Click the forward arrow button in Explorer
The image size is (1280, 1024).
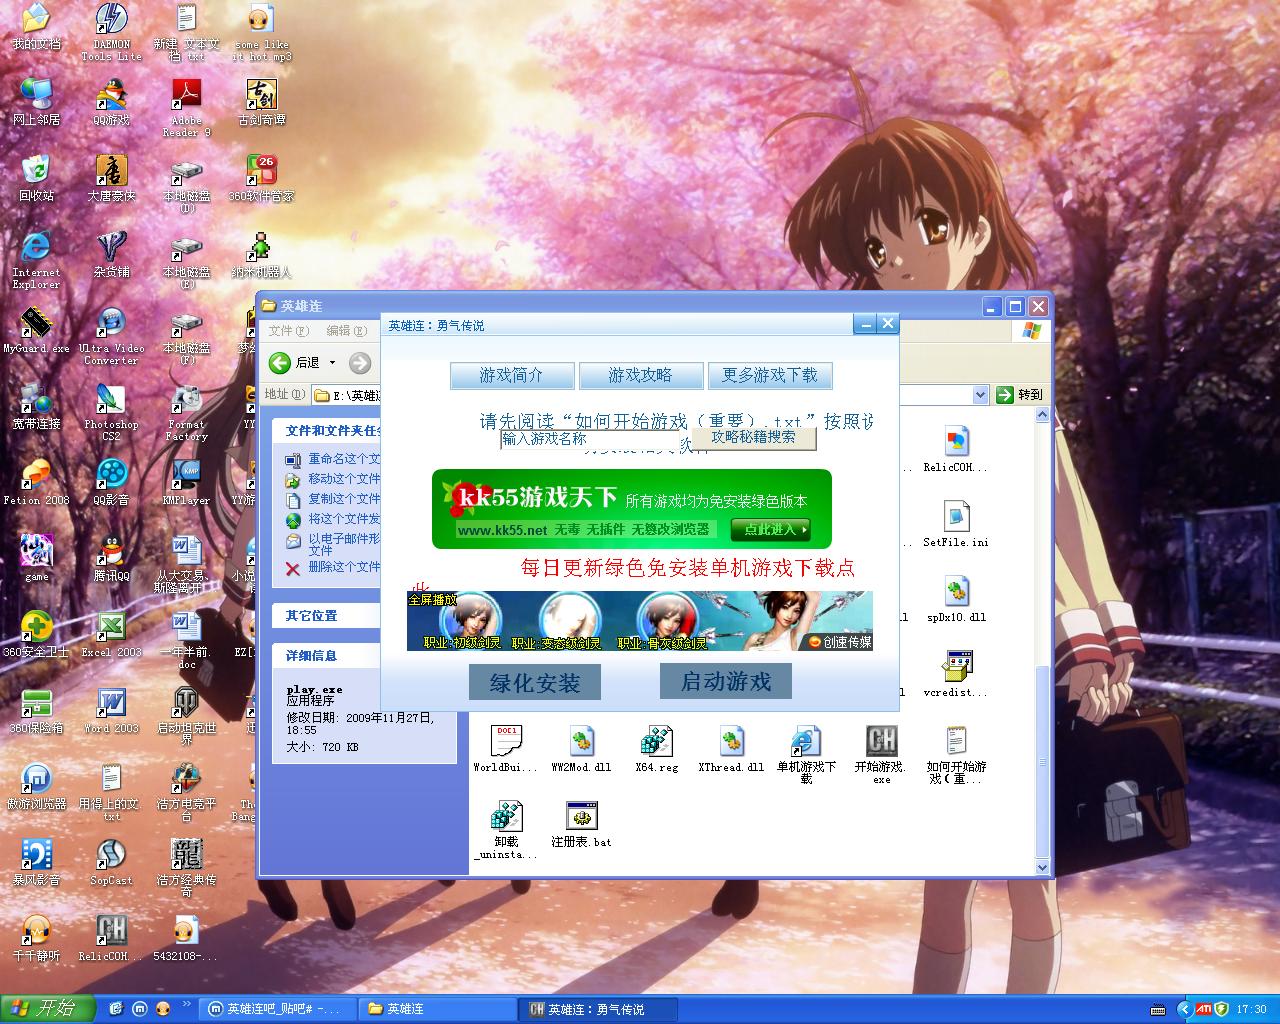pyautogui.click(x=360, y=363)
